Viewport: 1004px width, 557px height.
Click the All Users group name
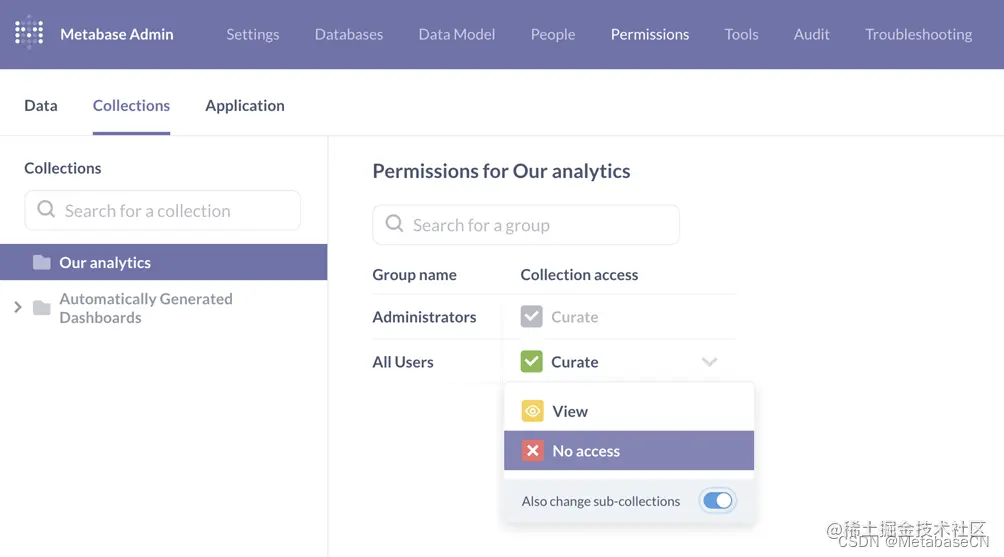coord(403,362)
